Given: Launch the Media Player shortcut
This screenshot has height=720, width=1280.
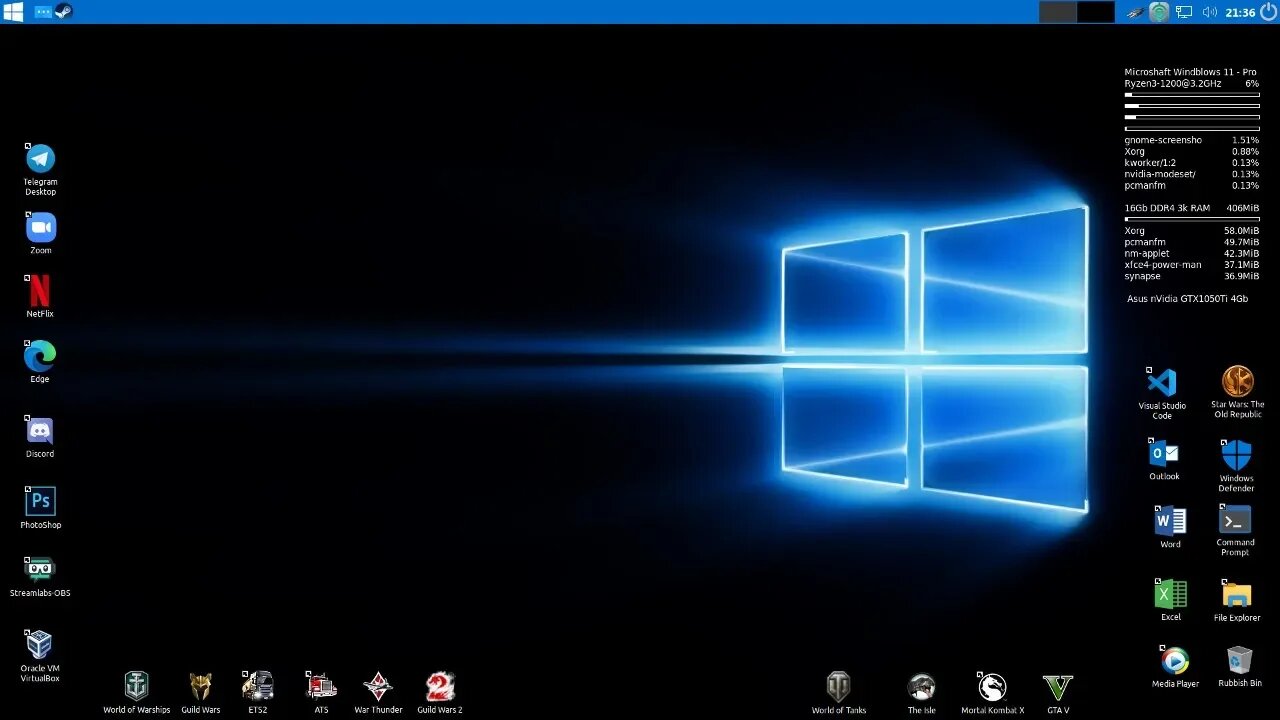Looking at the screenshot, I should (1174, 660).
